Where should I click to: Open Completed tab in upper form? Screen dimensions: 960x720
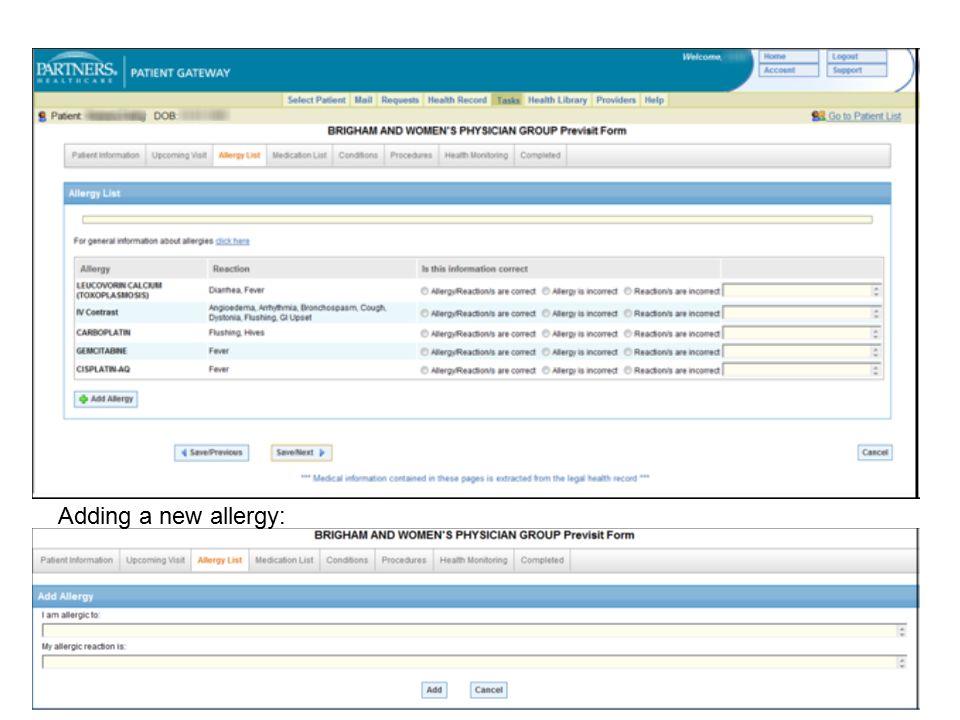pyautogui.click(x=540, y=156)
